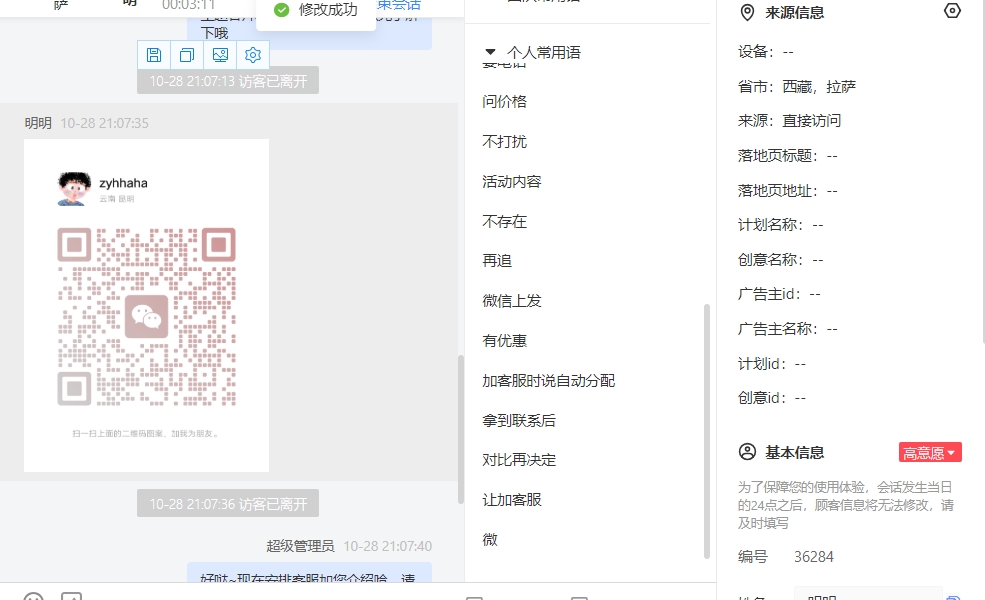
Task: Click the customer number 36284
Action: click(x=814, y=557)
